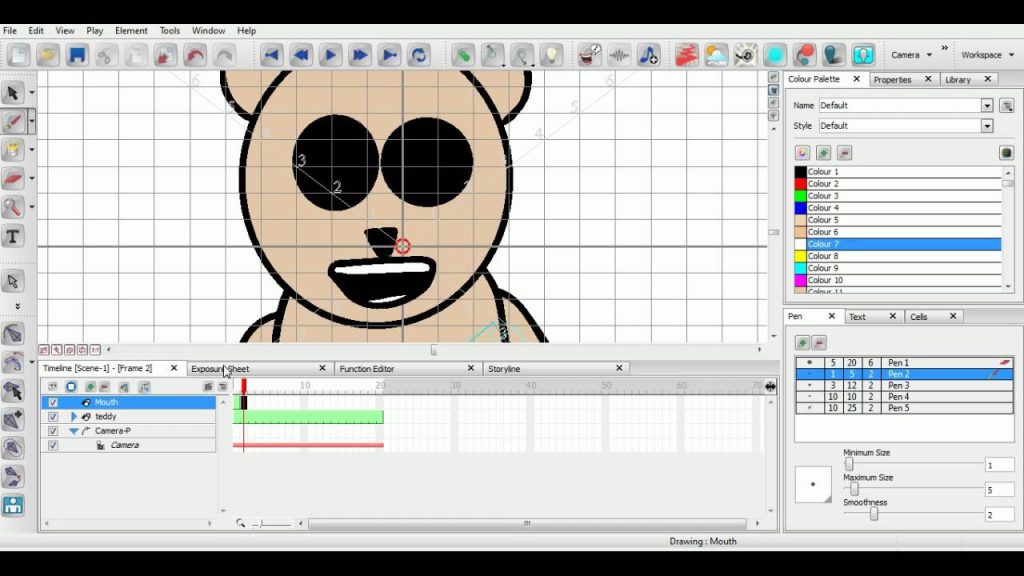Expand the teddy layer arrow

pos(74,417)
